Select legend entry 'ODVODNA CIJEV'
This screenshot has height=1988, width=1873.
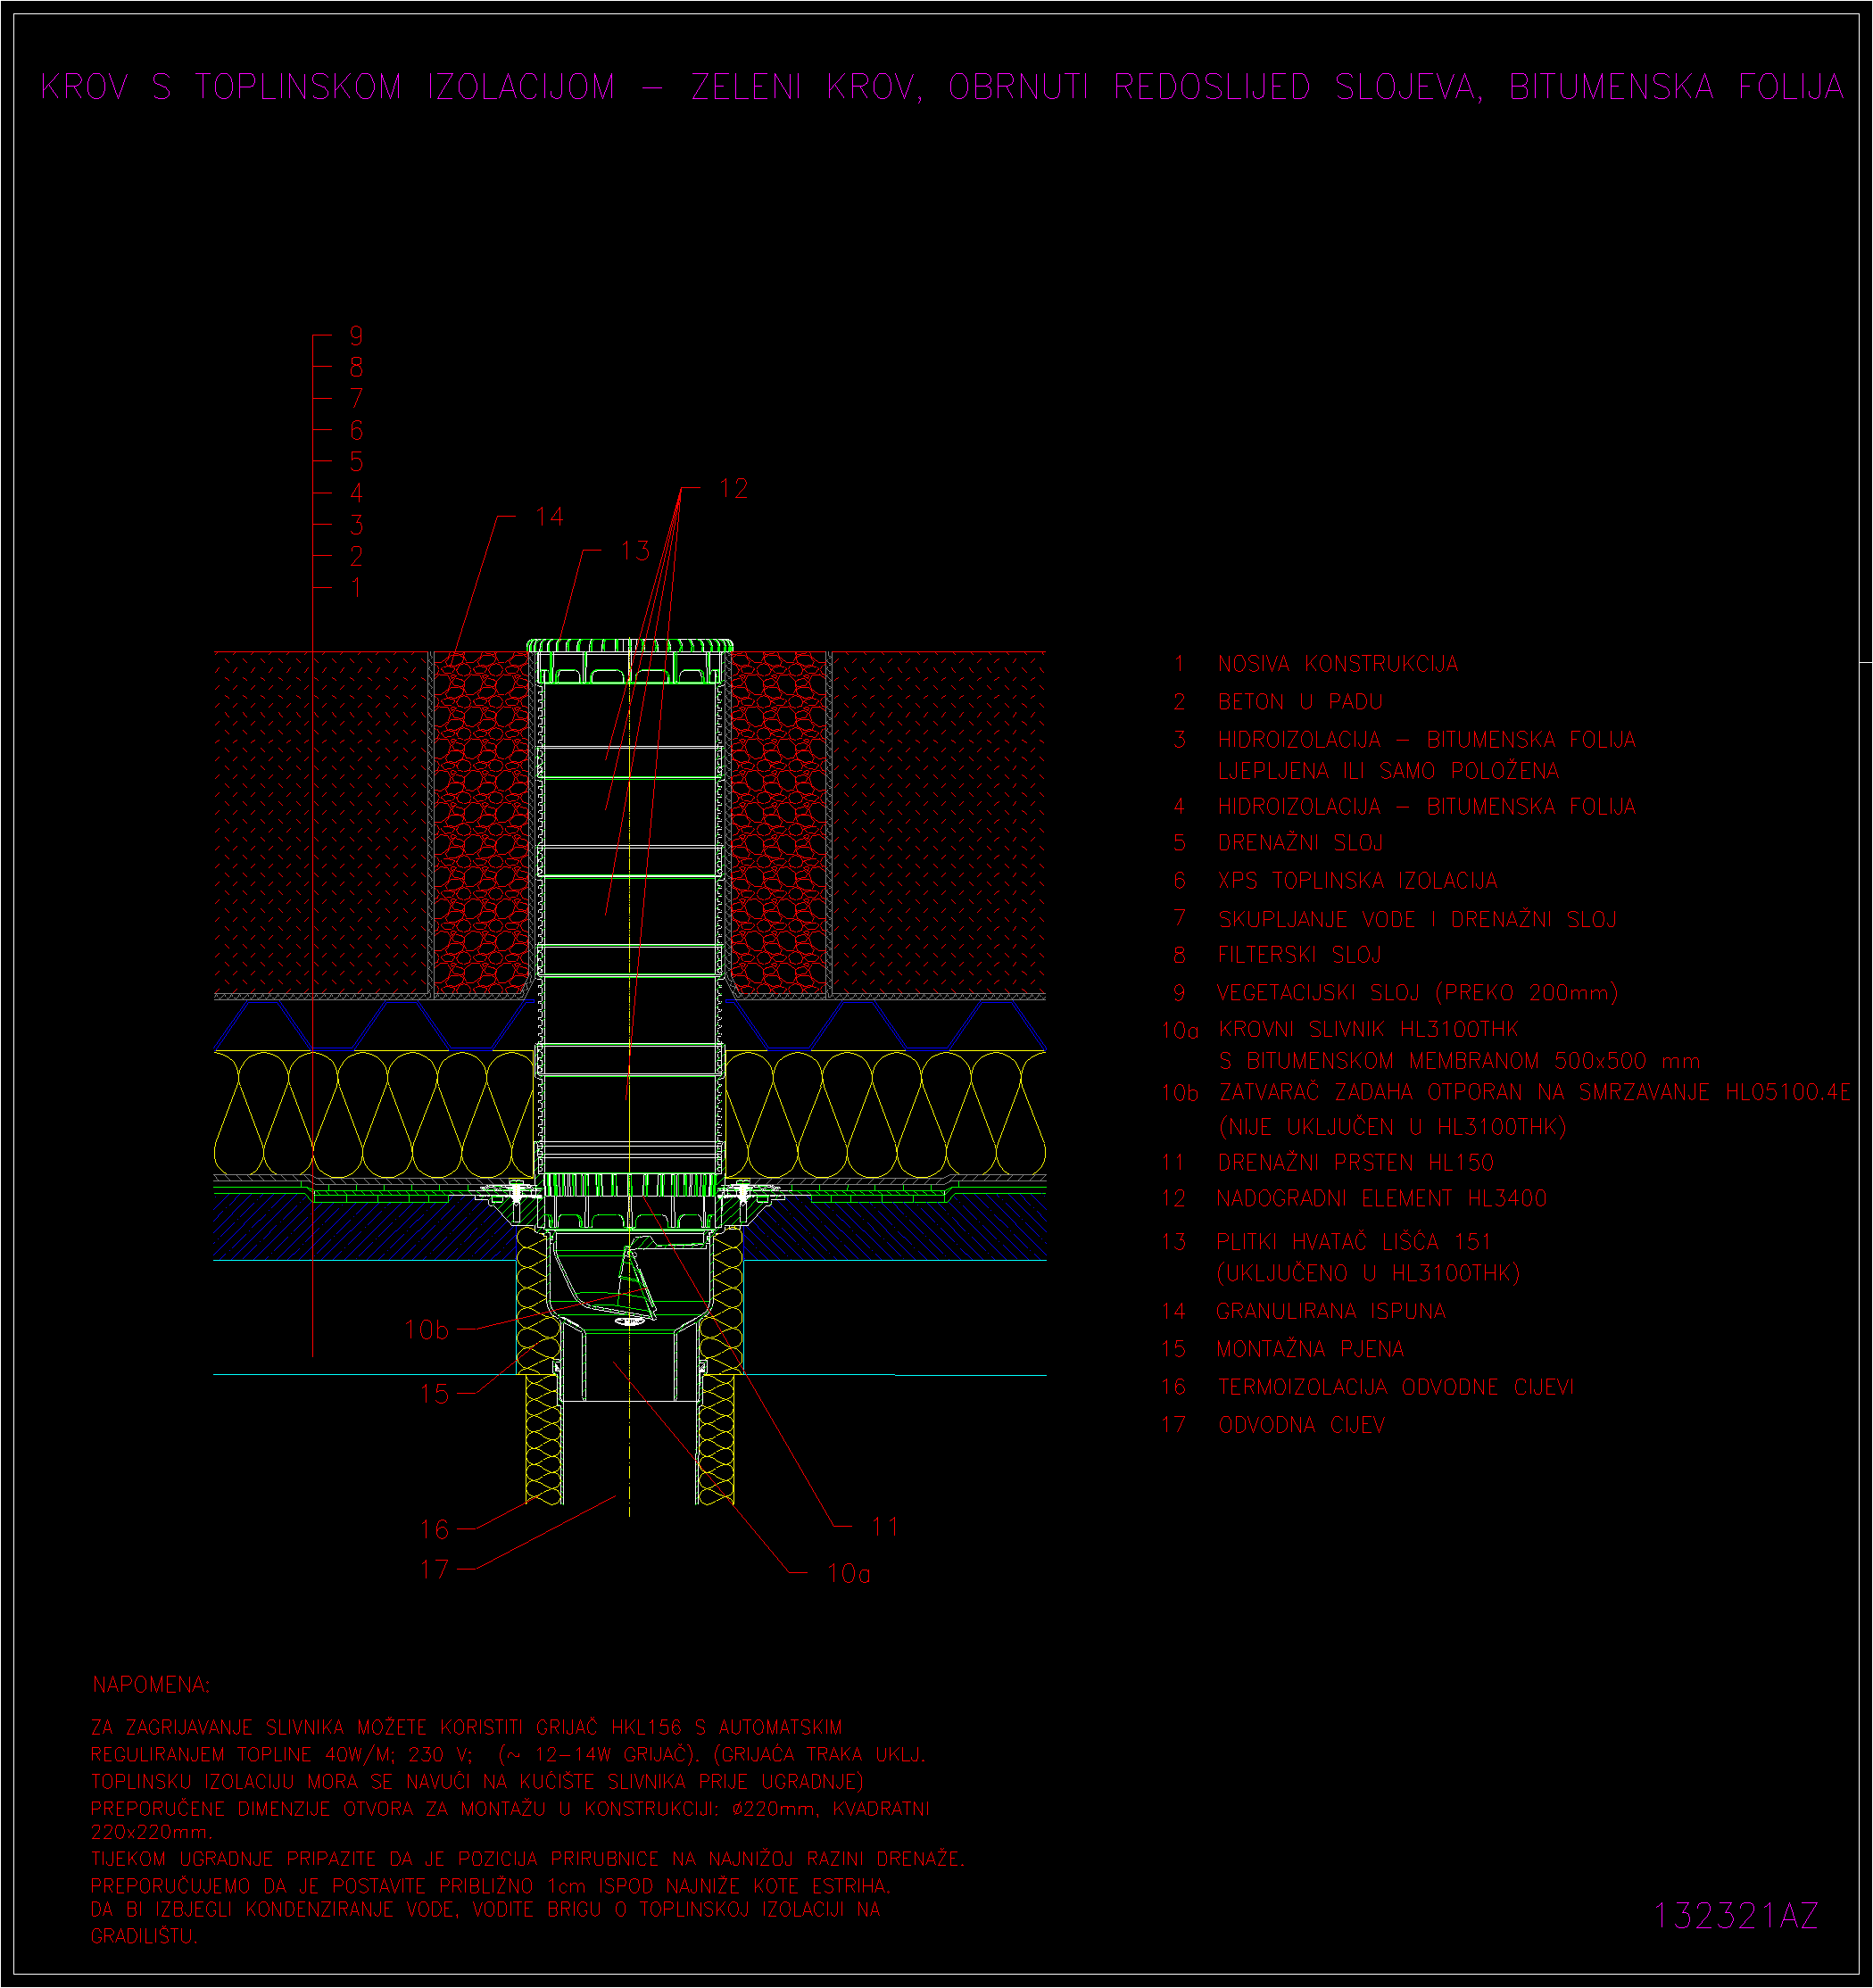1301,1425
